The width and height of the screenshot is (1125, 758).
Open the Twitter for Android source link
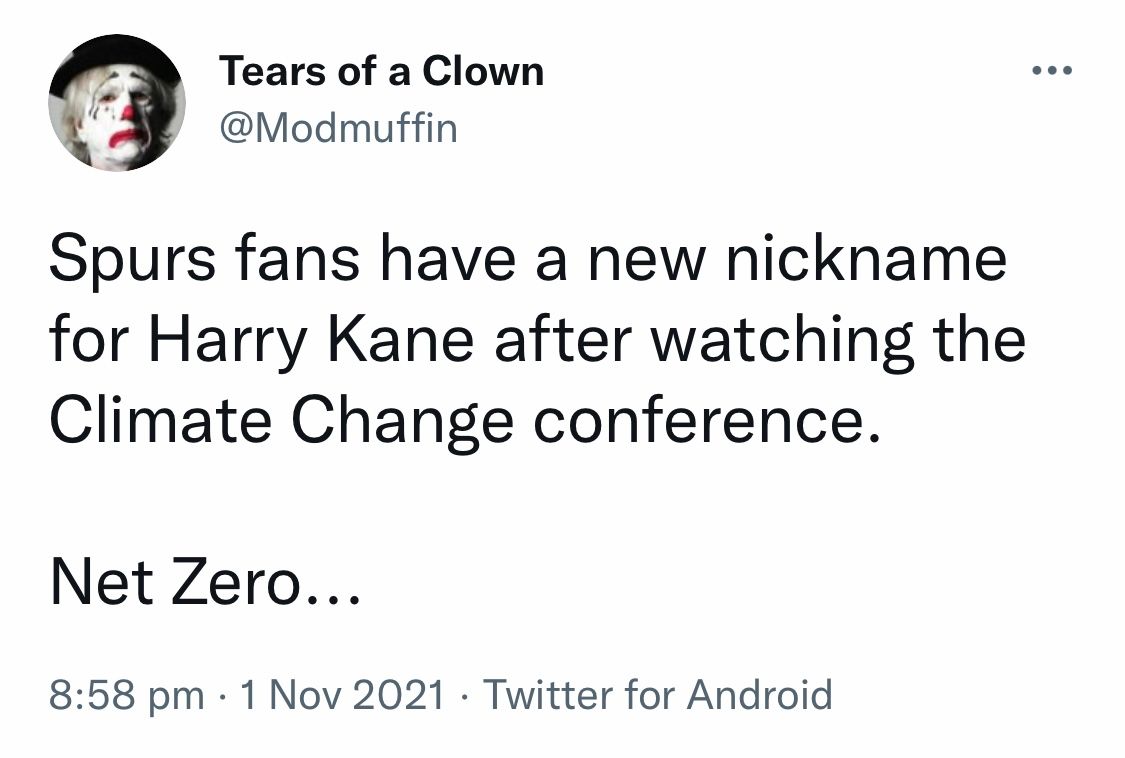tap(657, 694)
